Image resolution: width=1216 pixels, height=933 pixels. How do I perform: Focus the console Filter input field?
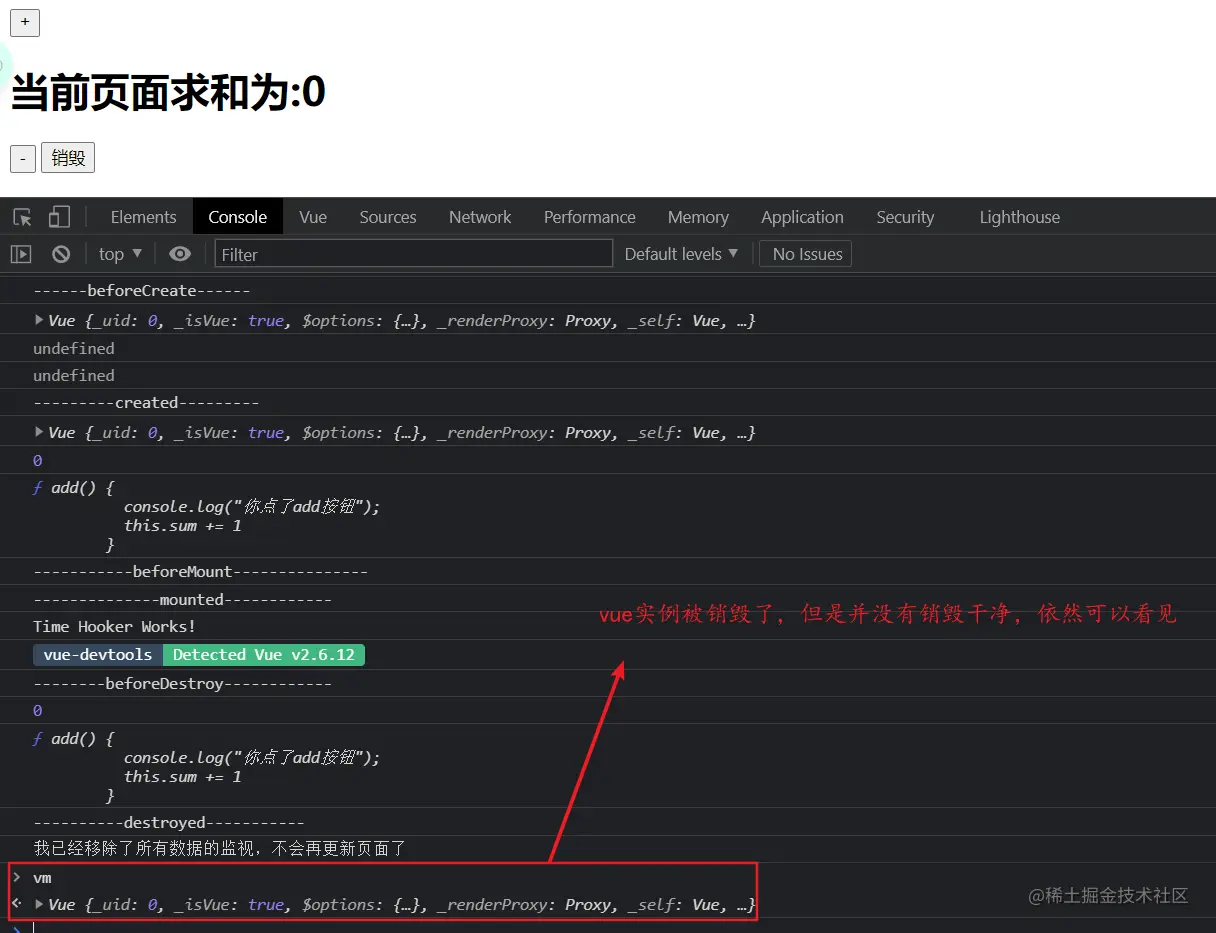413,254
